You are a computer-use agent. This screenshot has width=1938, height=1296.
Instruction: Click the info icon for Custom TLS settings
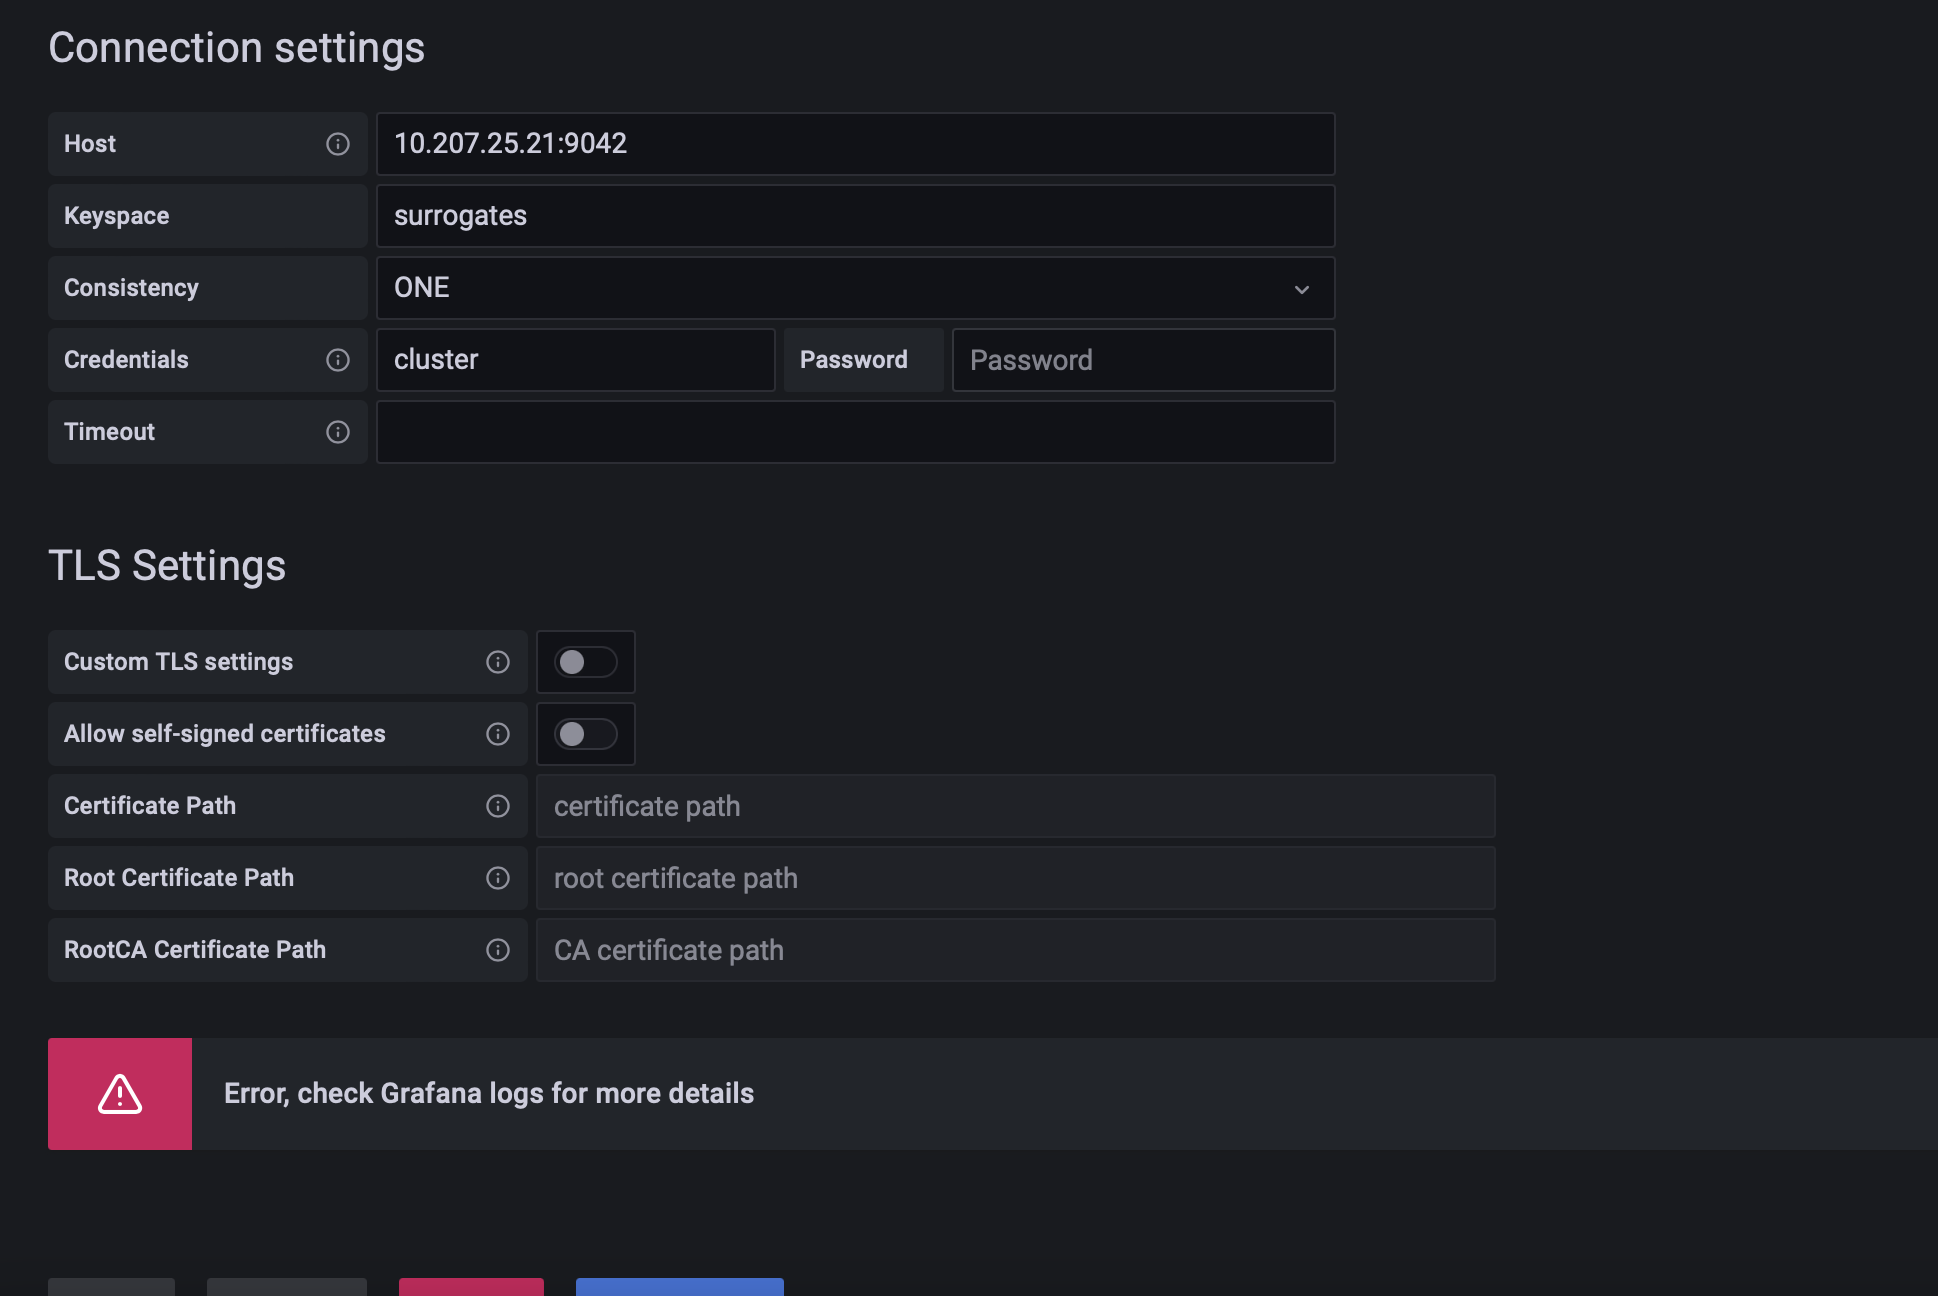coord(497,661)
